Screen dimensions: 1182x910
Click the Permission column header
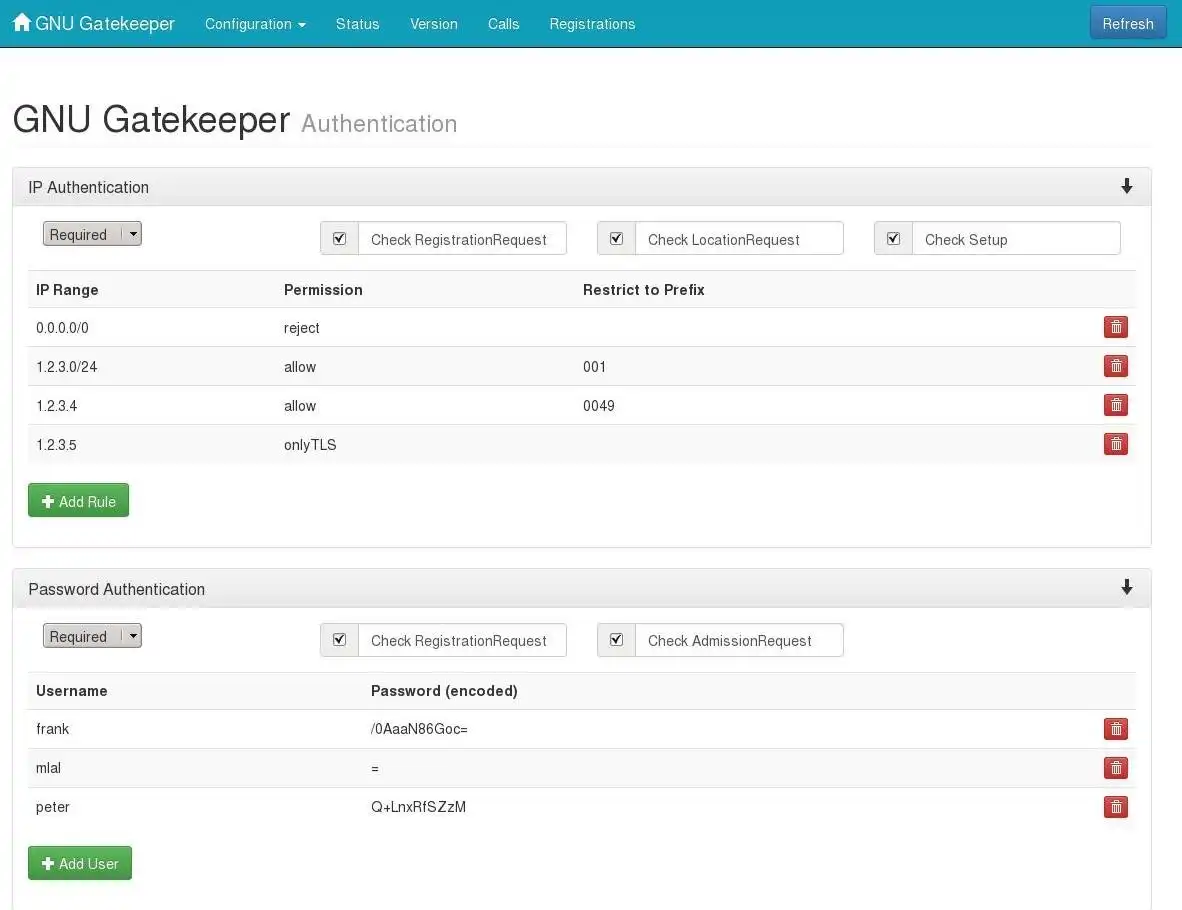323,290
